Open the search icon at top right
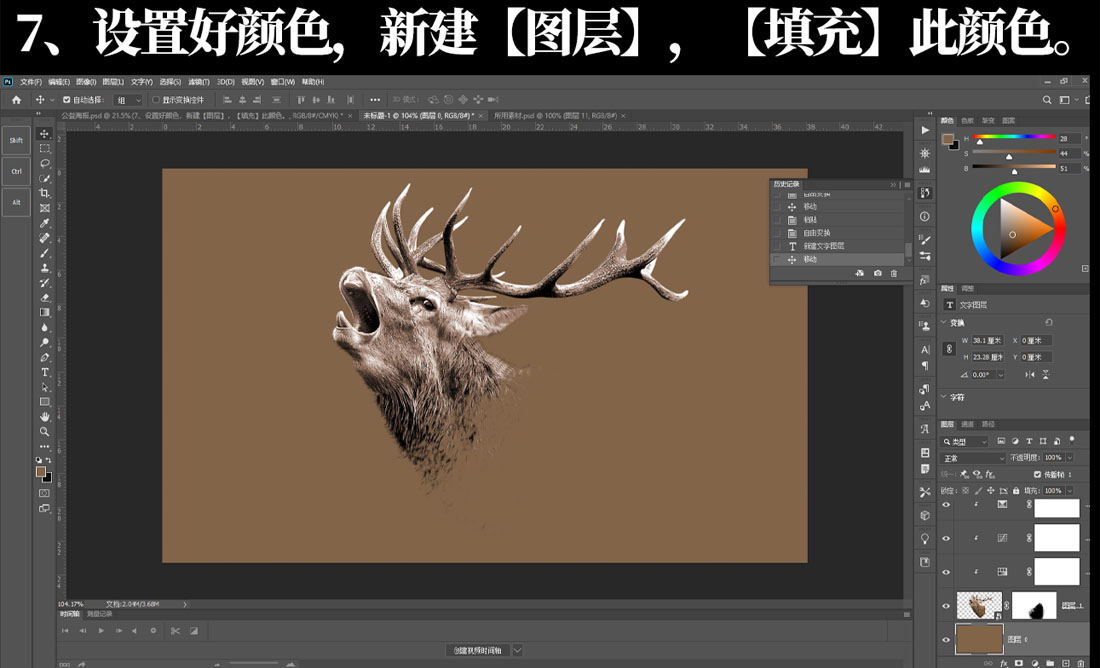This screenshot has width=1100, height=668. pos(1047,100)
